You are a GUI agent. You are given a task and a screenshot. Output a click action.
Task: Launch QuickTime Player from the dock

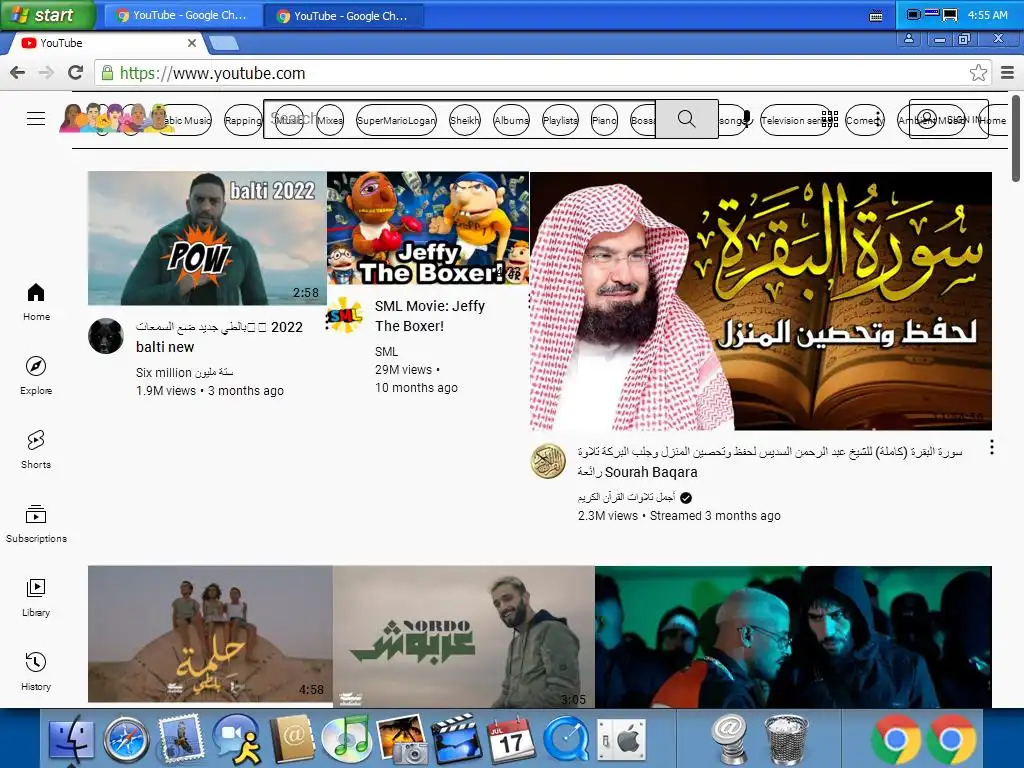pyautogui.click(x=566, y=739)
